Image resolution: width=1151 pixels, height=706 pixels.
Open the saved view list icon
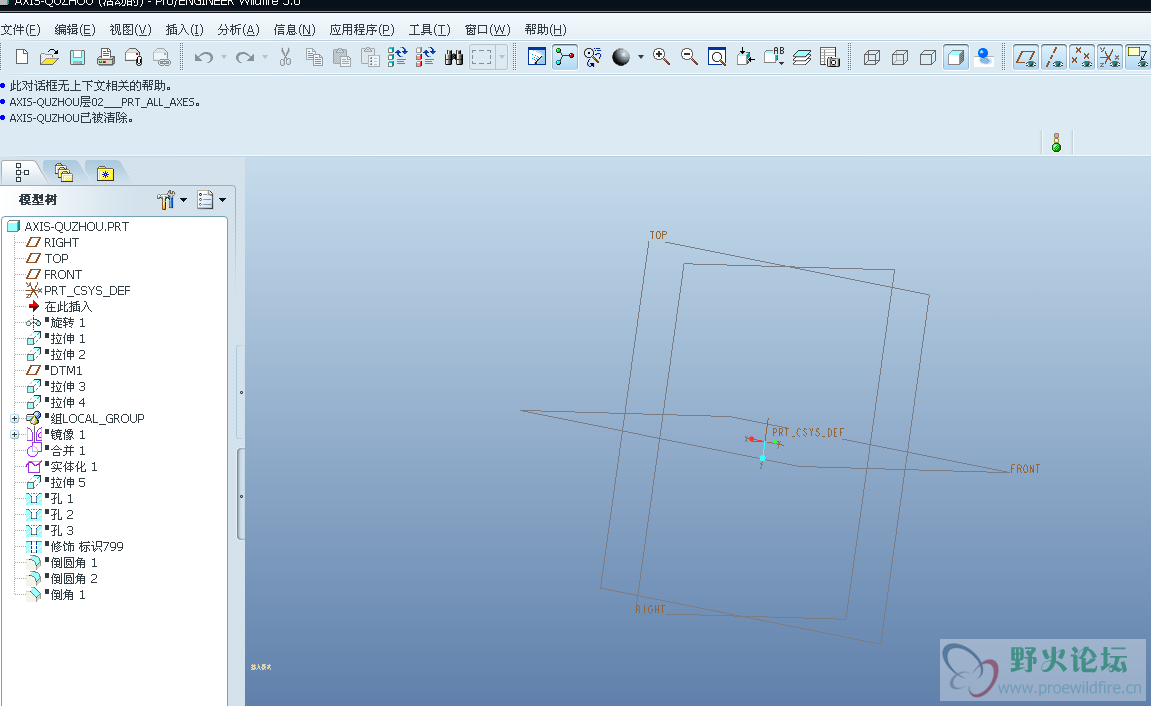774,57
